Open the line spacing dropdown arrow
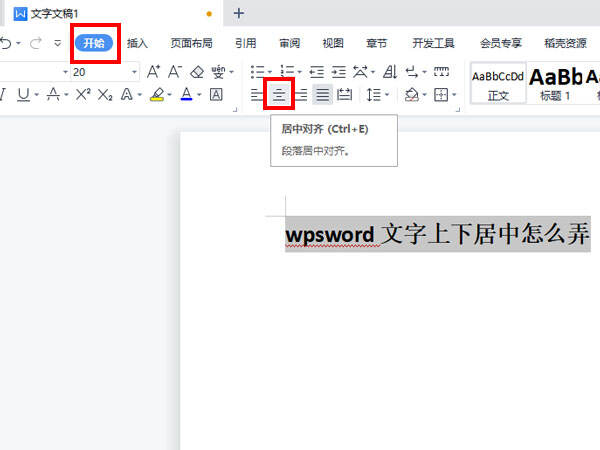This screenshot has height=450, width=600. (x=387, y=95)
